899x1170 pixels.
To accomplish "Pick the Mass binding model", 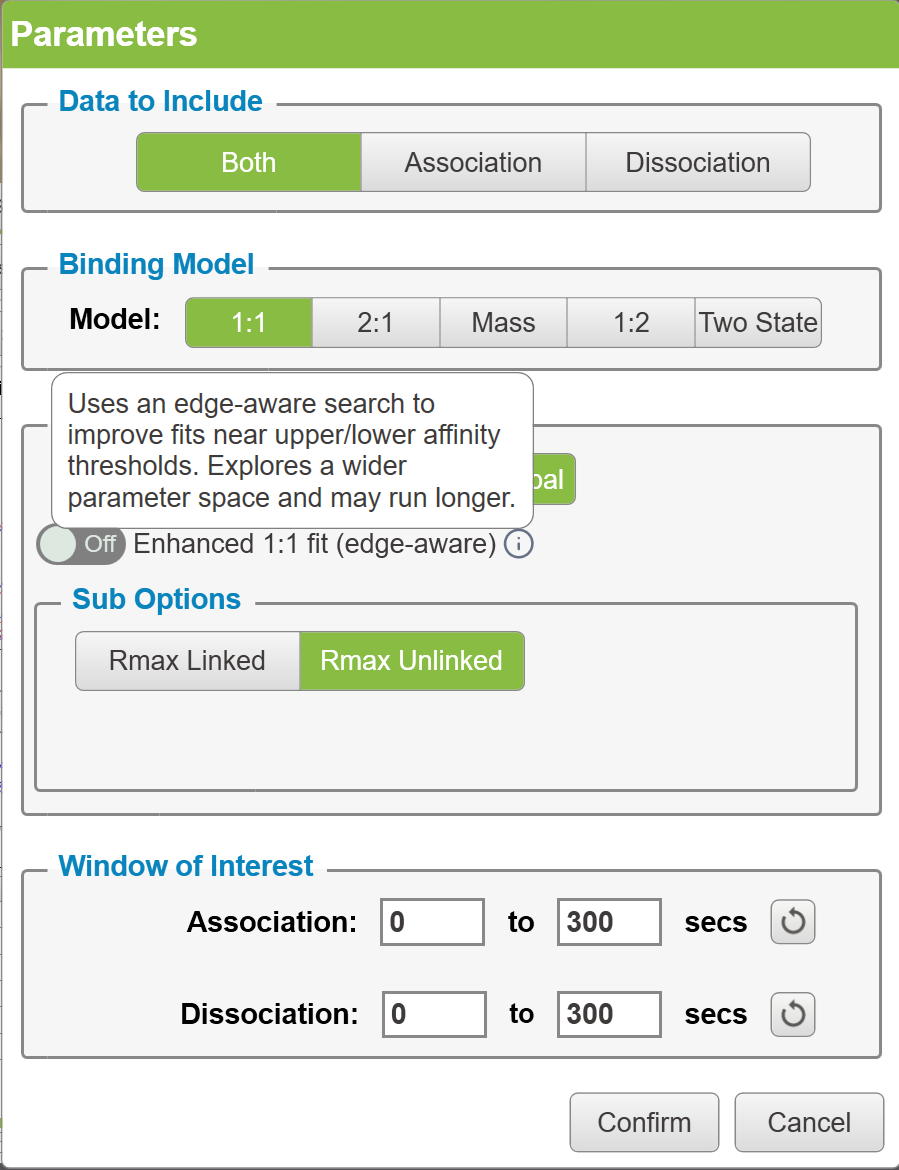I will (x=504, y=322).
